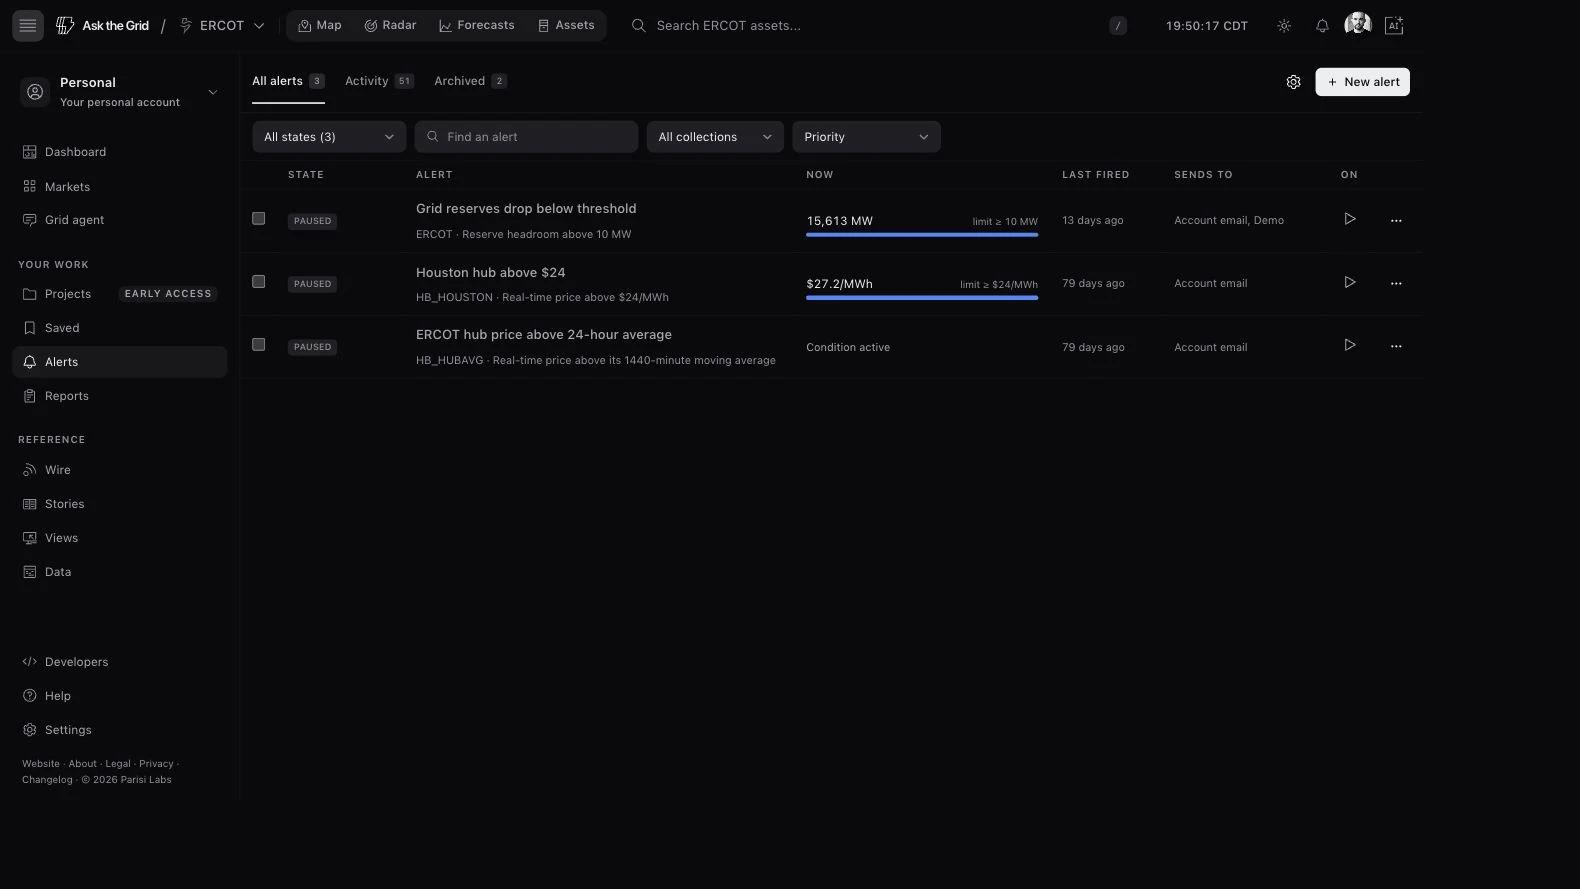1580x889 pixels.
Task: Select the ERCOT hub price alert checkbox
Action: (259, 345)
